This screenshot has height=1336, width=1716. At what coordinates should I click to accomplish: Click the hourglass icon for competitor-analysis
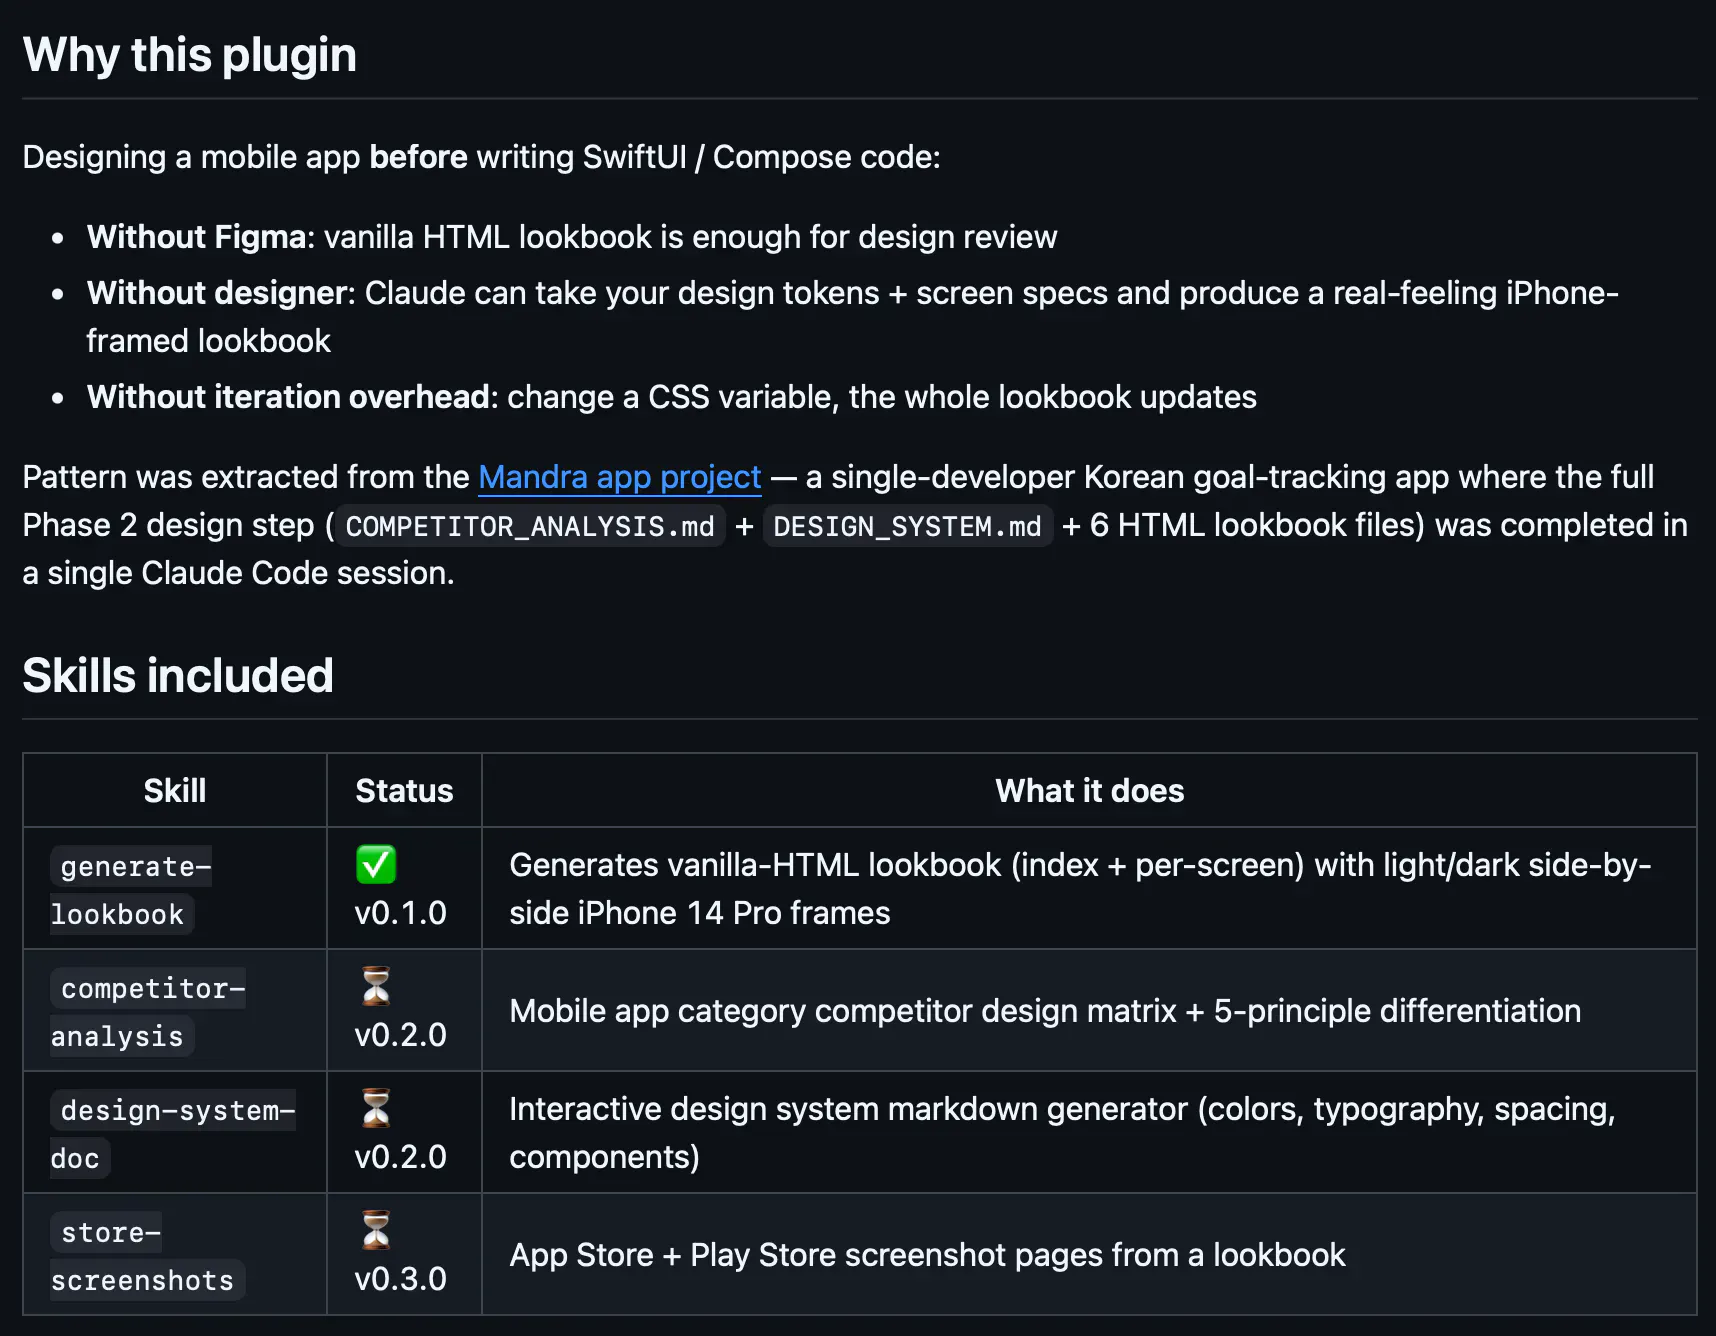click(x=376, y=987)
